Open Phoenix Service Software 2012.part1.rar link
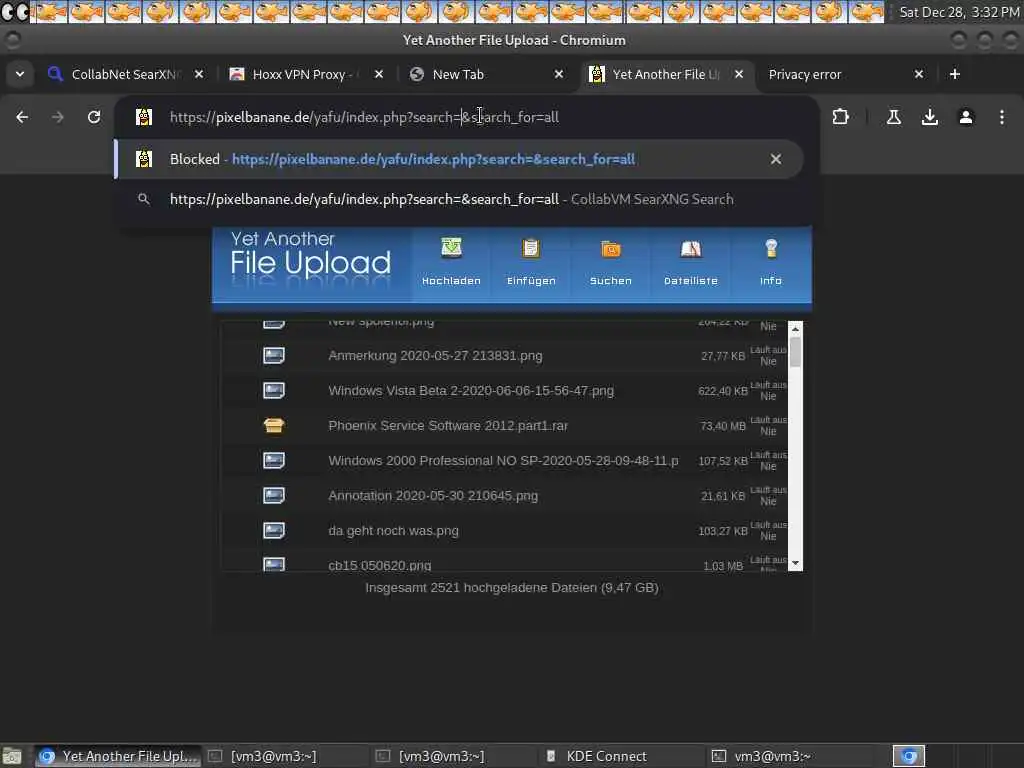1024x768 pixels. point(448,426)
